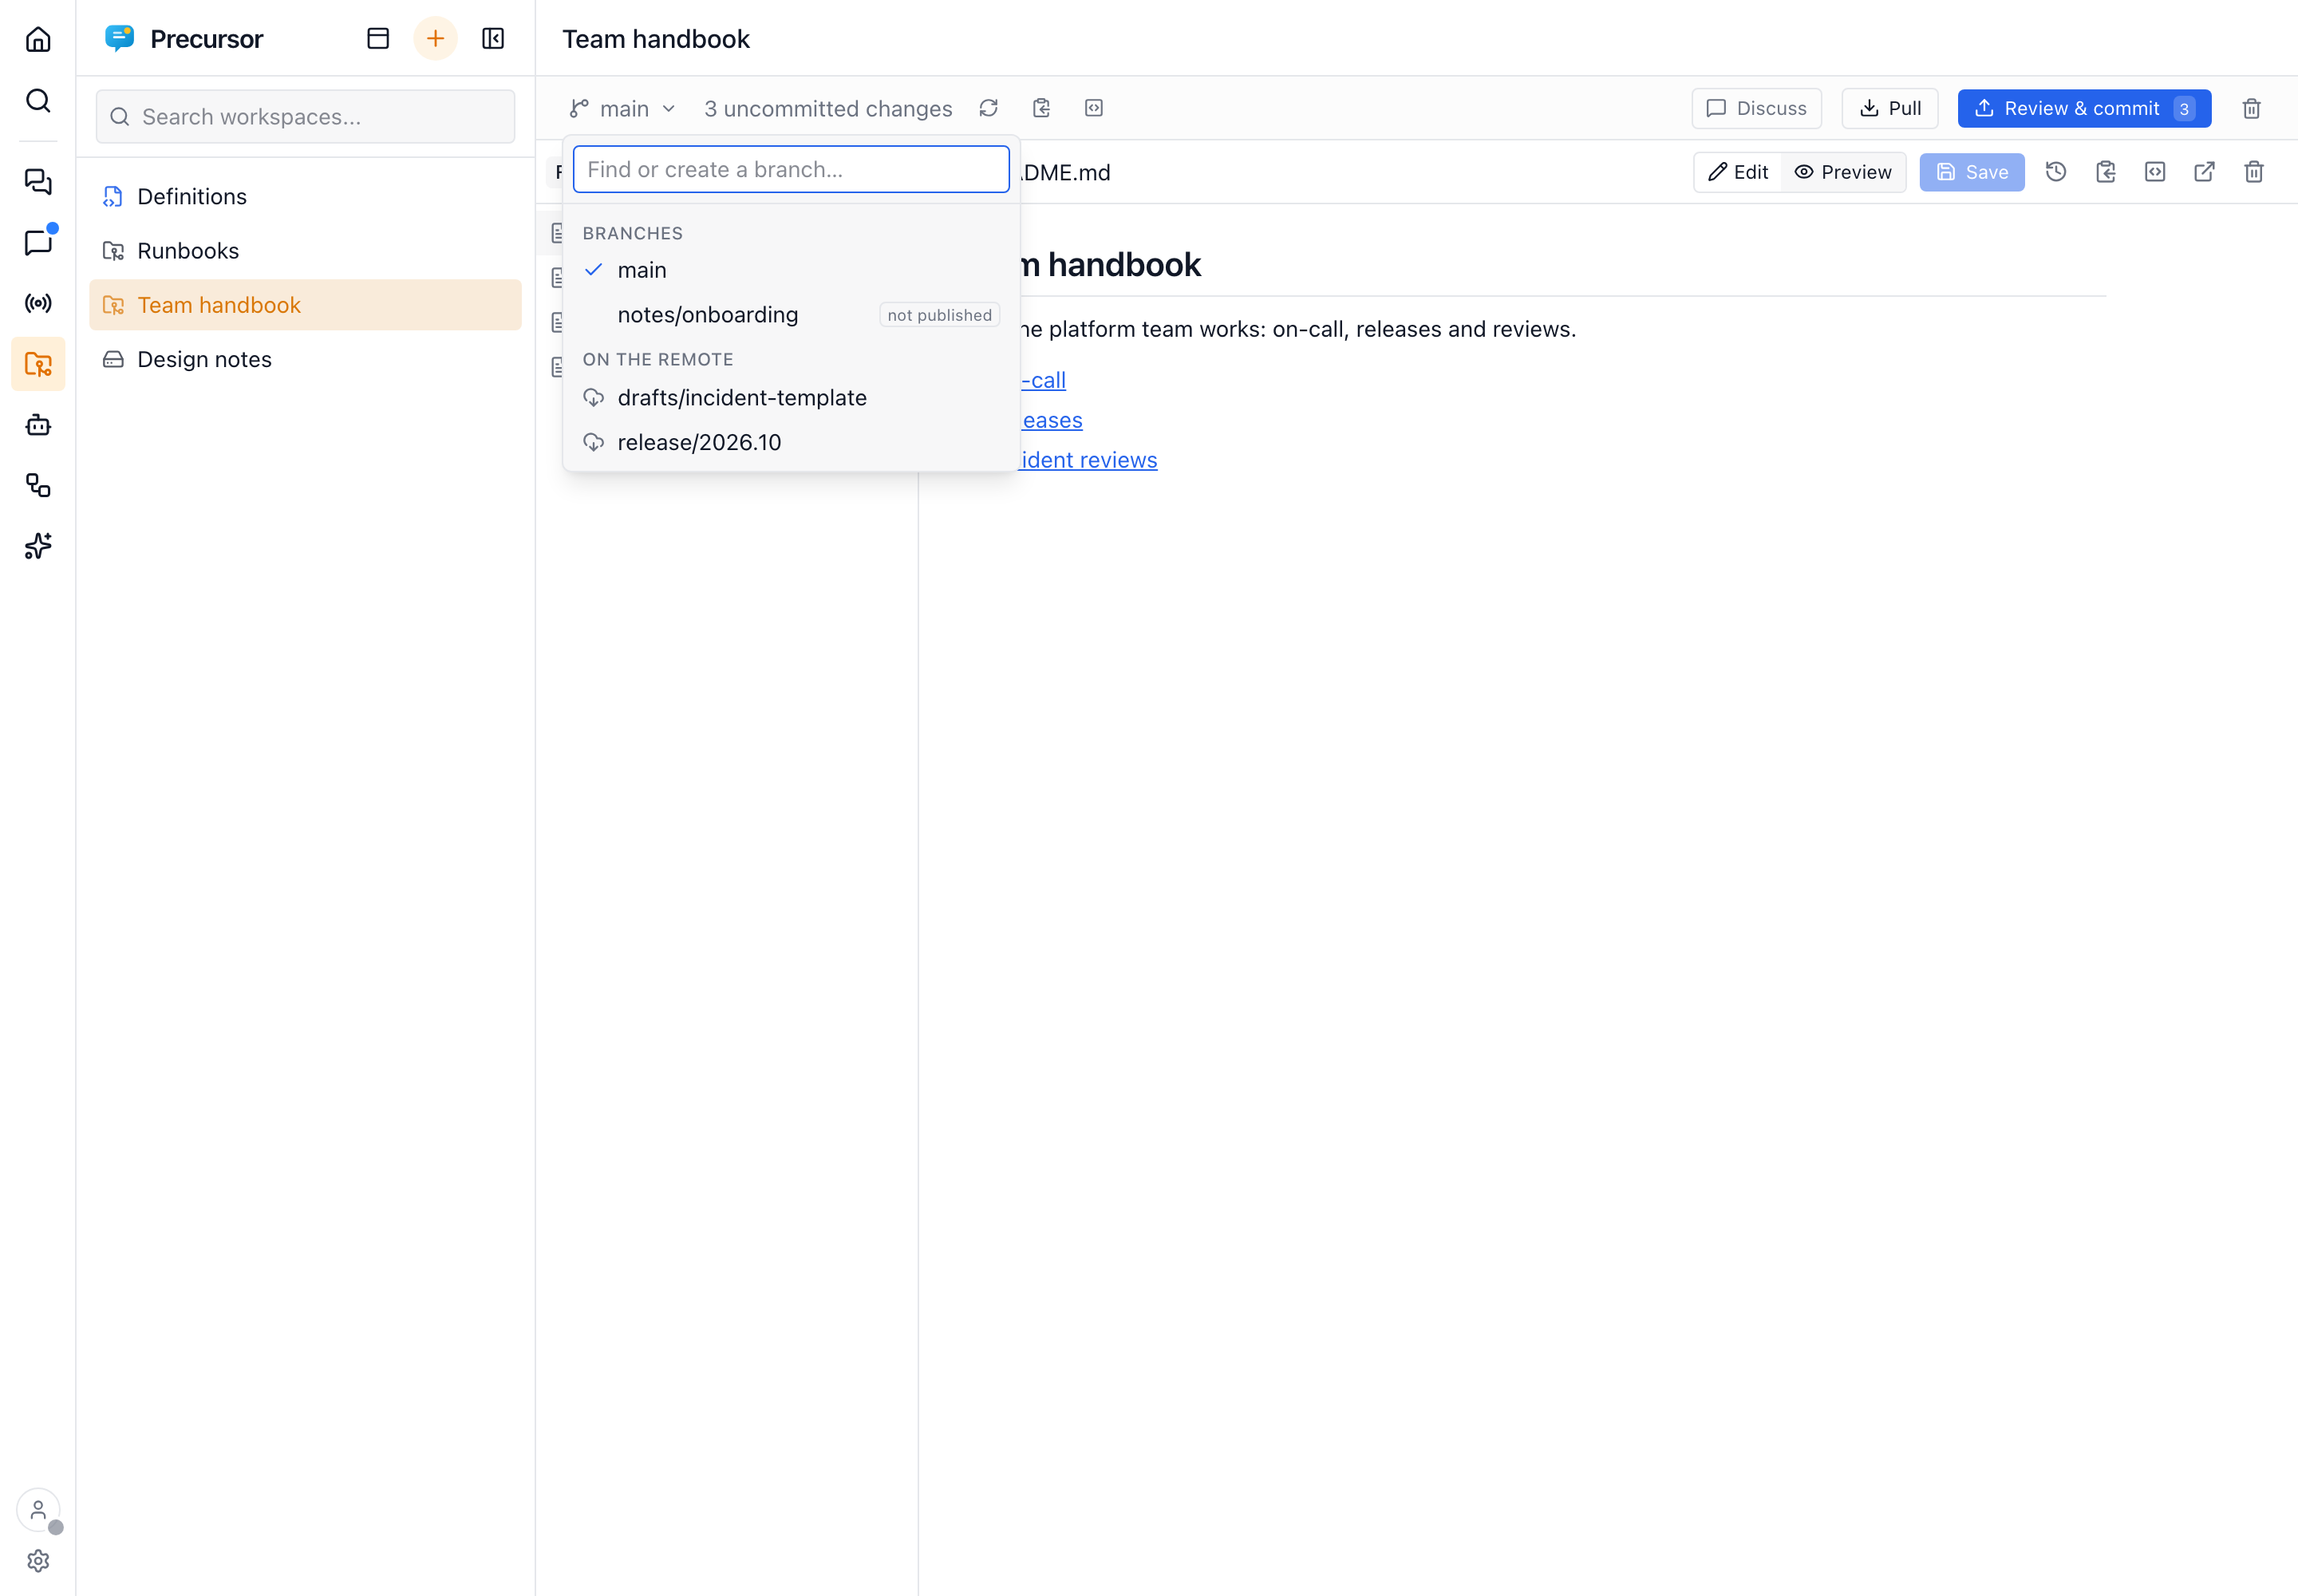The image size is (2298, 1596).
Task: Open the Home icon in left rail
Action: click(x=38, y=39)
